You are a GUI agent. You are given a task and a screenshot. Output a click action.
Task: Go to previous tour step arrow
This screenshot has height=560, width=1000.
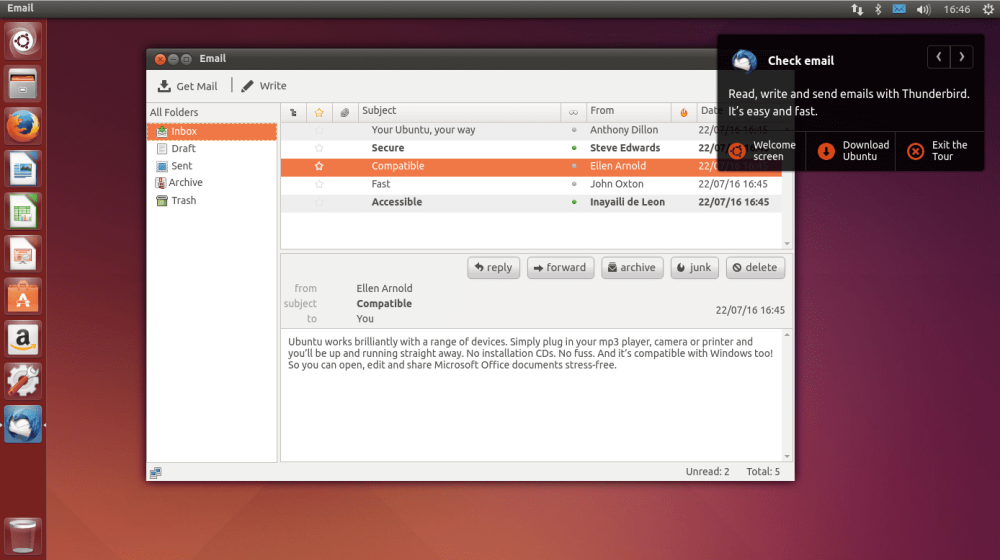939,57
